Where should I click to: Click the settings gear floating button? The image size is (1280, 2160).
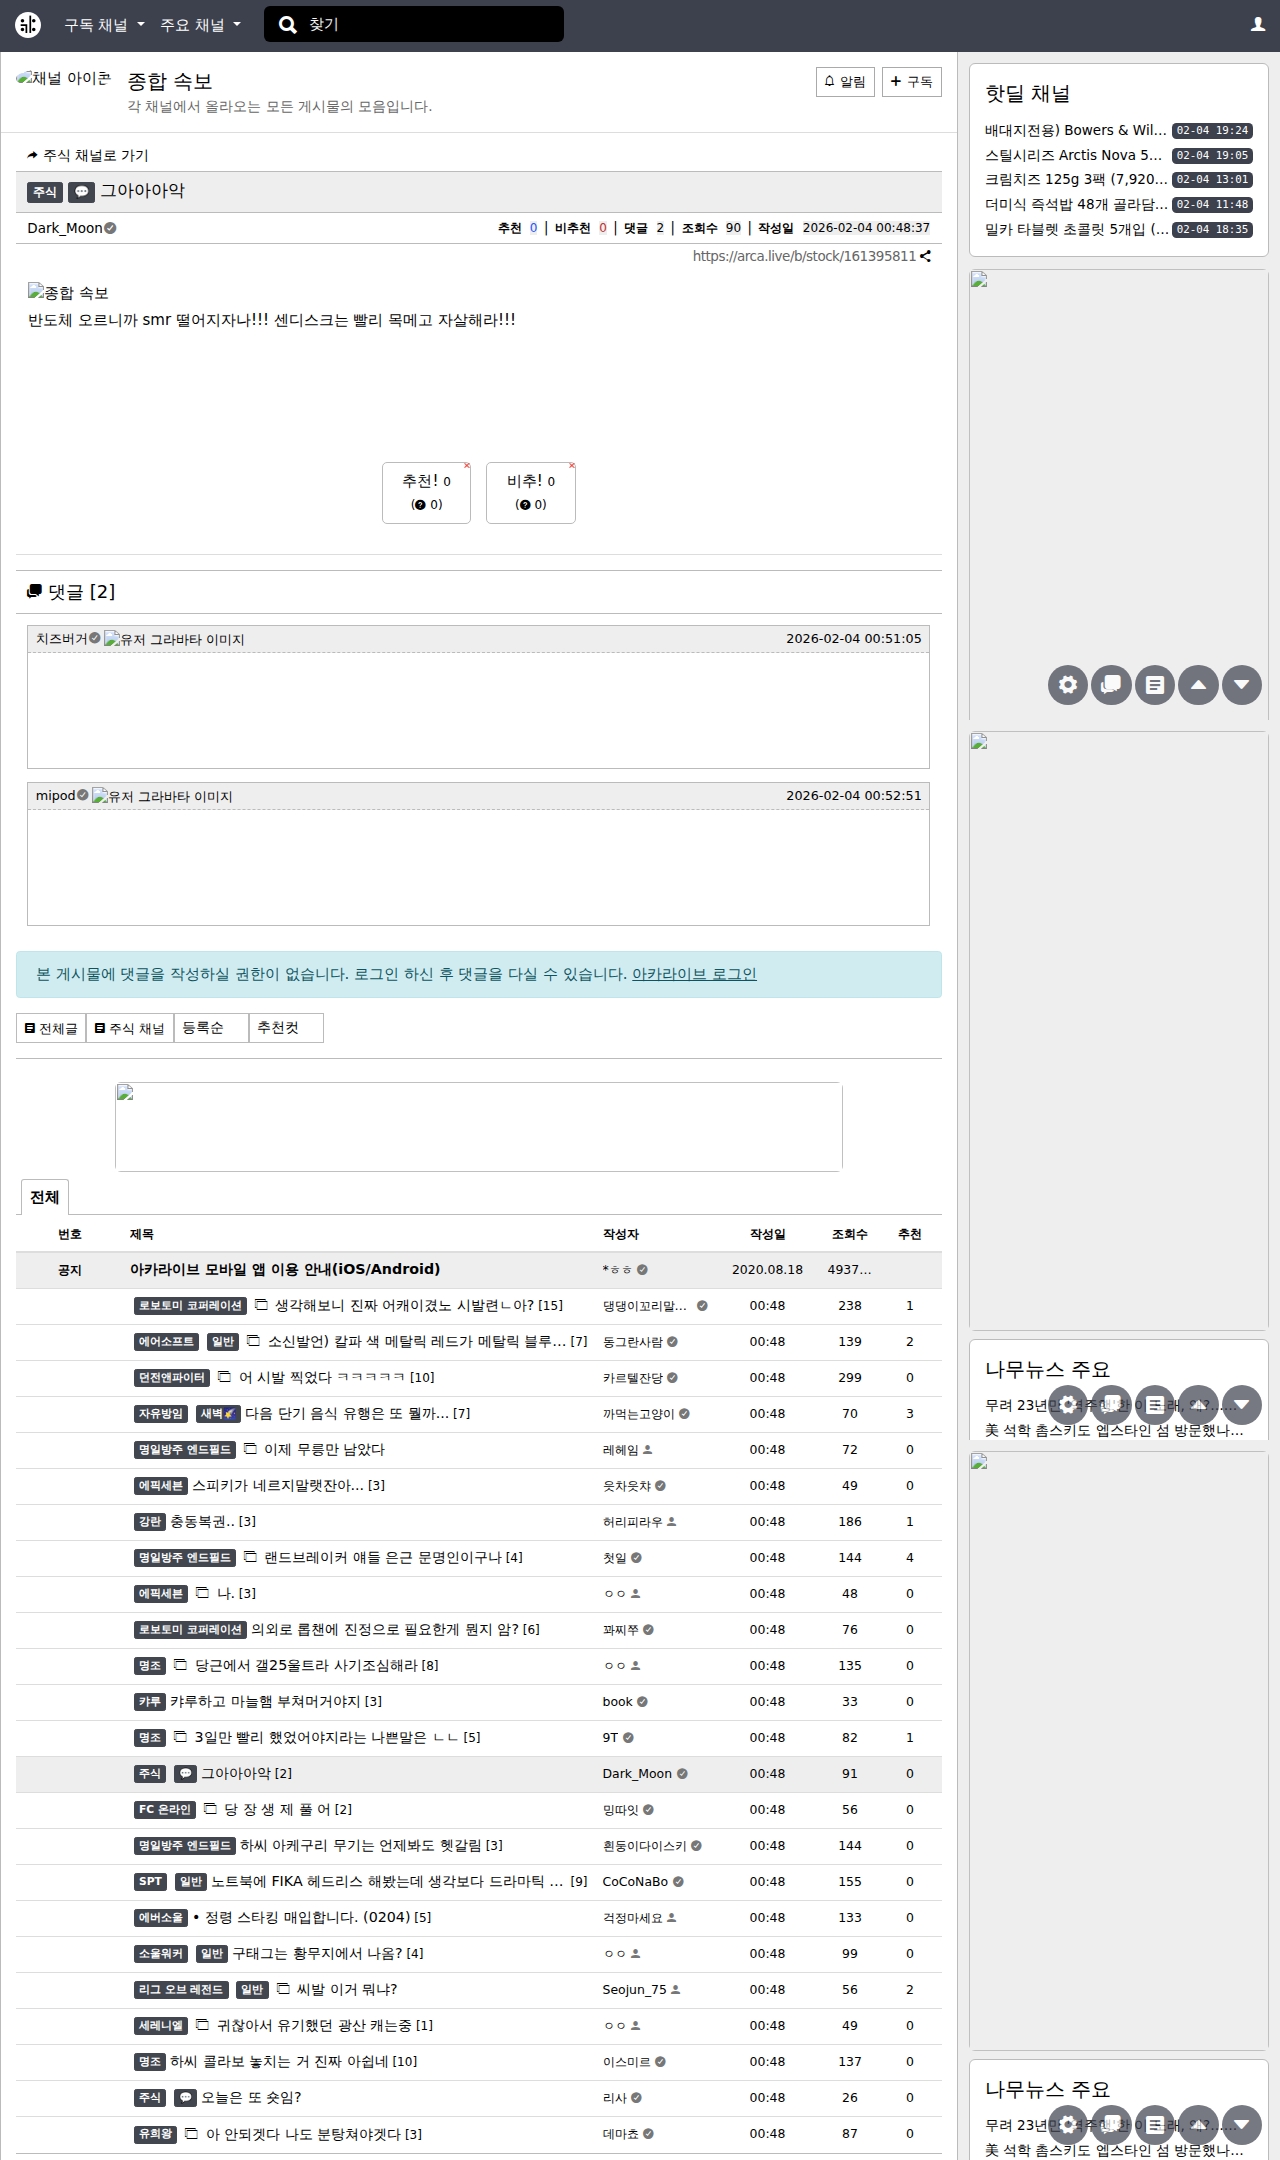pos(1067,685)
